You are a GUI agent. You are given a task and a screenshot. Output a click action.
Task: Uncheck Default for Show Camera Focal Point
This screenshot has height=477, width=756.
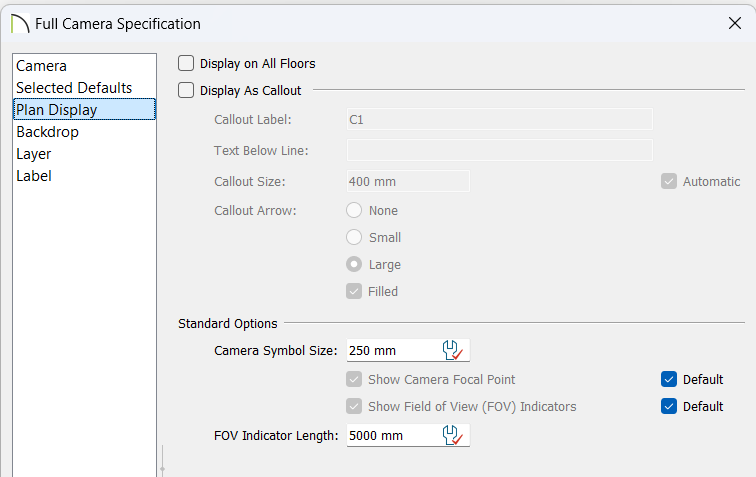669,380
